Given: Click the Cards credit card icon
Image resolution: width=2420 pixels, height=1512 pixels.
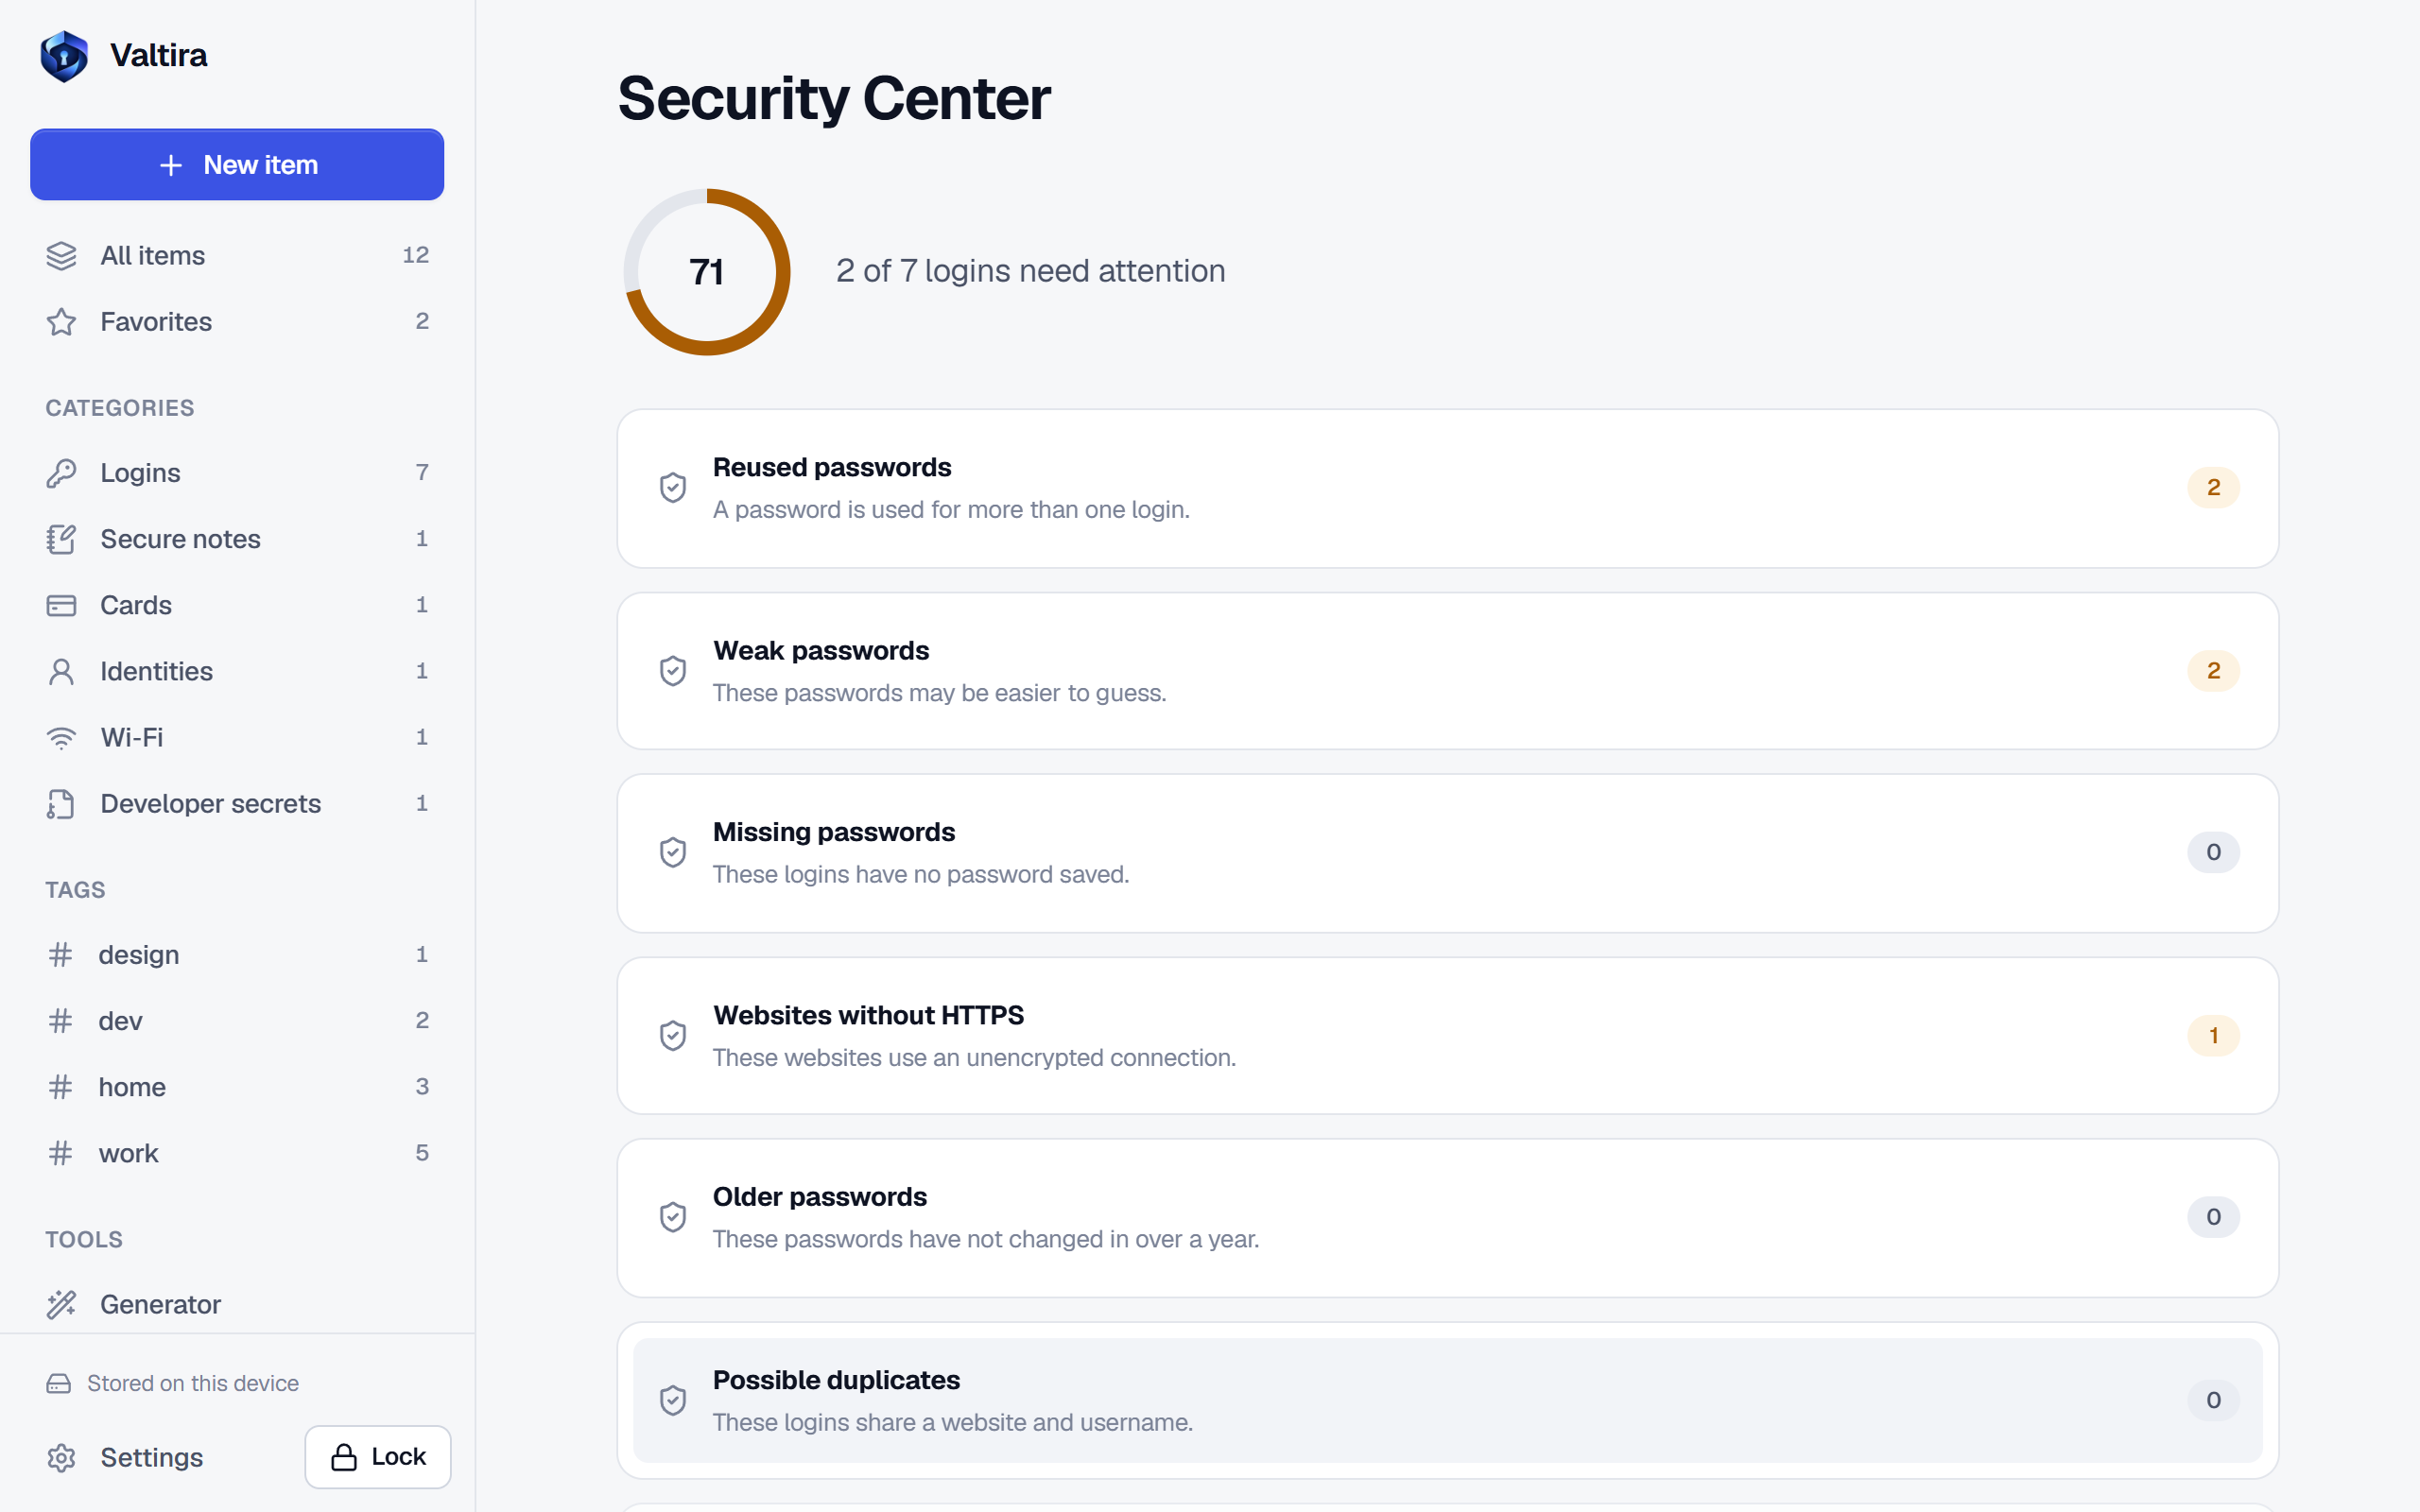Looking at the screenshot, I should 61,605.
